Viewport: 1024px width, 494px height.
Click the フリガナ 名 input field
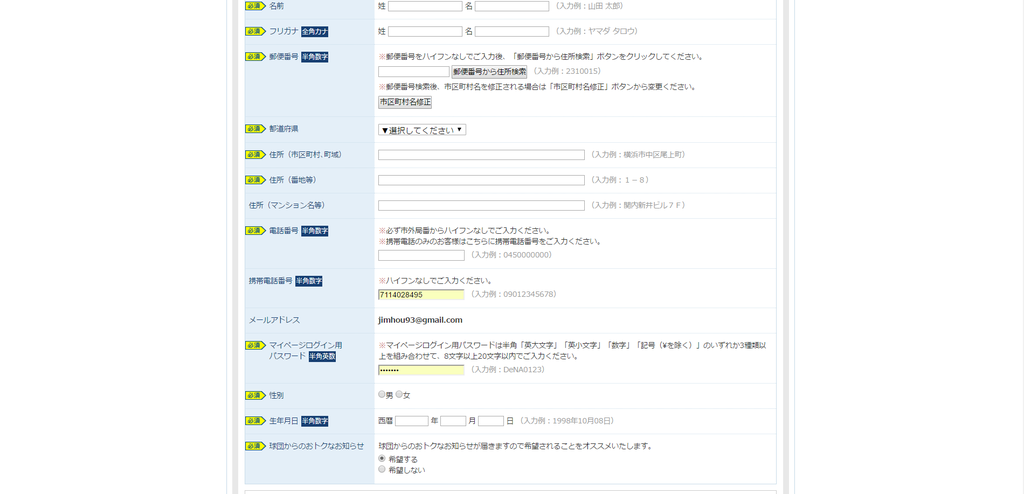coord(512,31)
